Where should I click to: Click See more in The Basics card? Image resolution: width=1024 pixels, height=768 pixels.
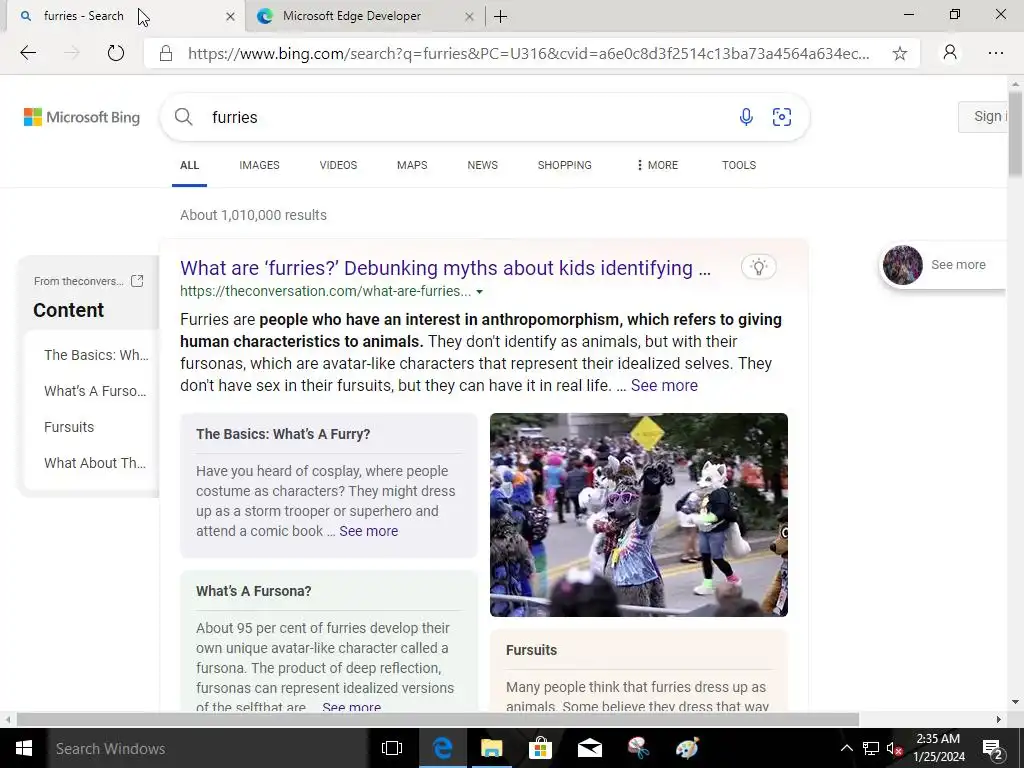(368, 531)
